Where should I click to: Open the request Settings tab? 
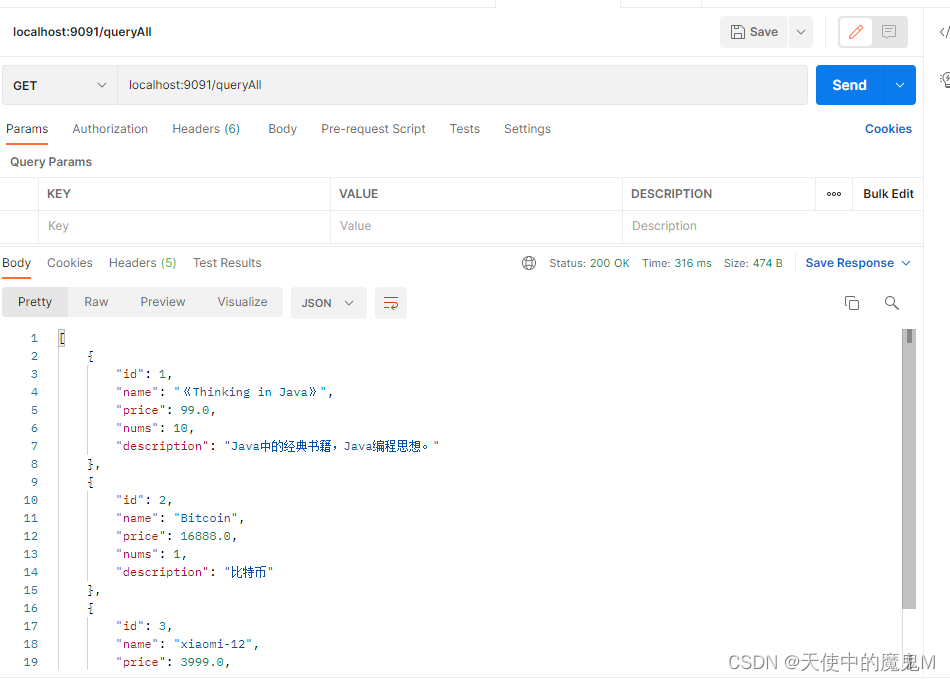tap(527, 129)
